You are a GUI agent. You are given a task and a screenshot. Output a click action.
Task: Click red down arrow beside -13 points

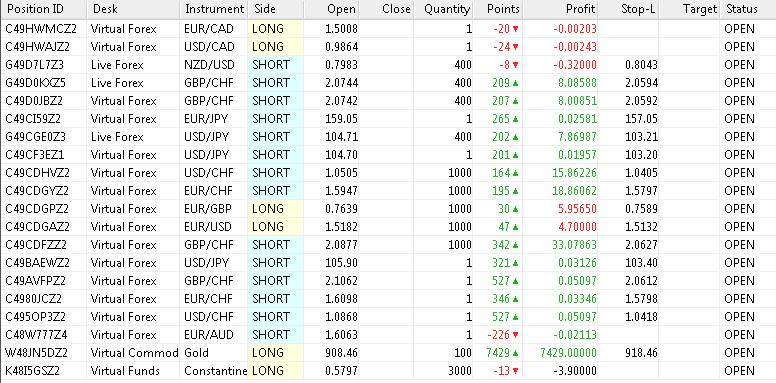tap(515, 371)
